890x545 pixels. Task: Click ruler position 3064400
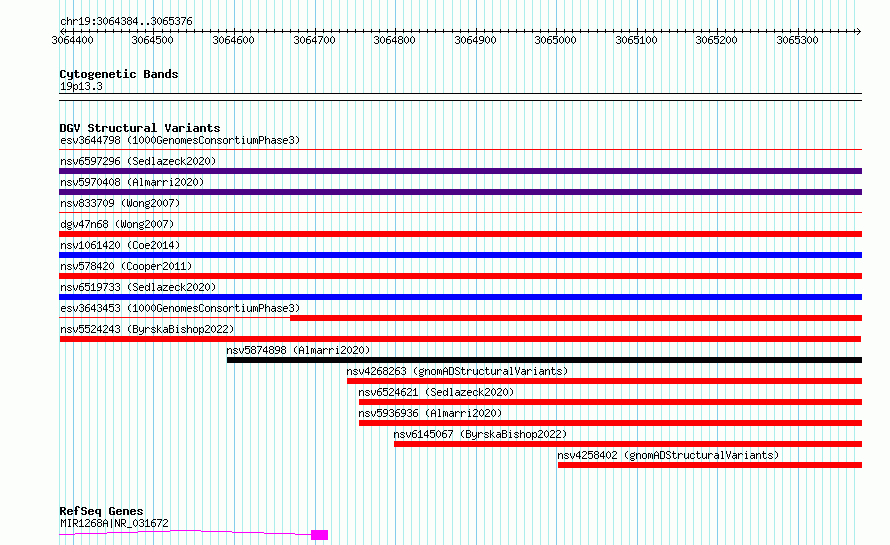tap(73, 40)
